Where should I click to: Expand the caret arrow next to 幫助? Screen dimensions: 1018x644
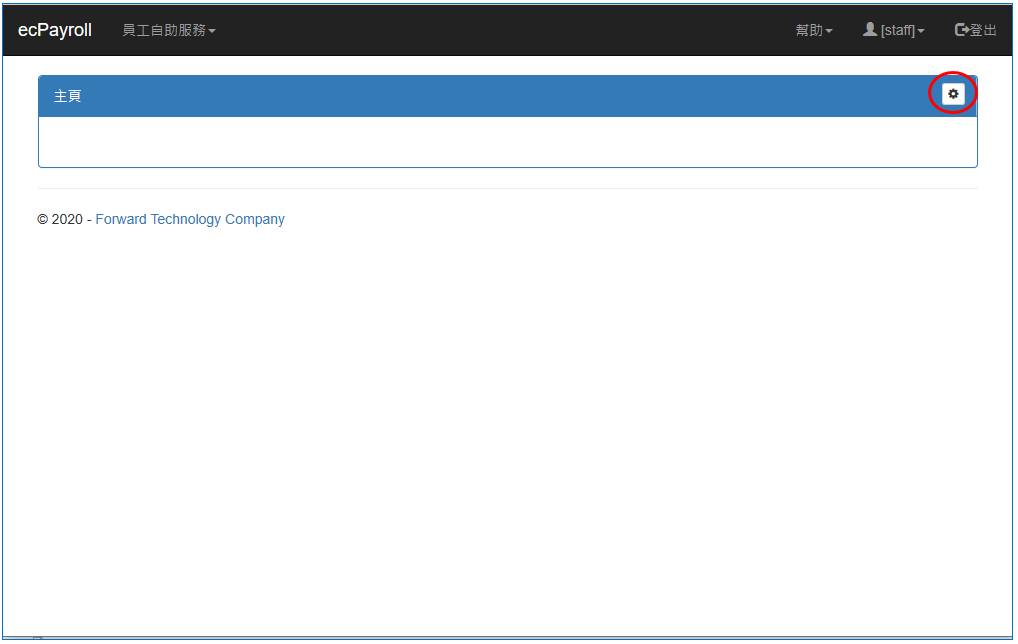[x=829, y=31]
